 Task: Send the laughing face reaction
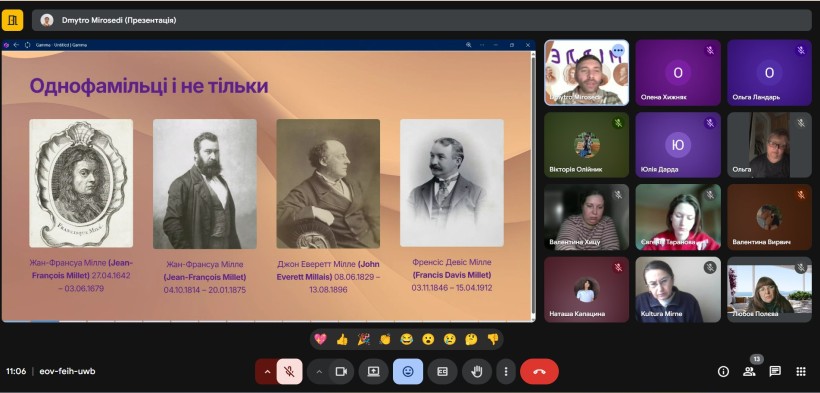tap(406, 339)
